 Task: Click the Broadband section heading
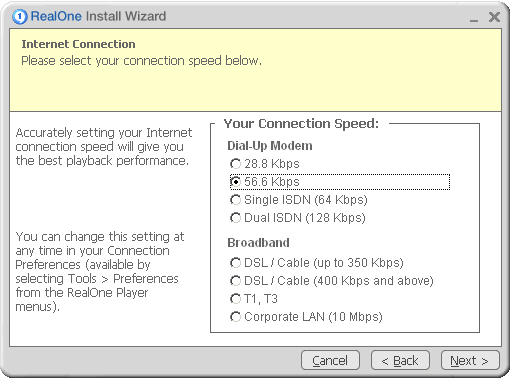(x=258, y=243)
